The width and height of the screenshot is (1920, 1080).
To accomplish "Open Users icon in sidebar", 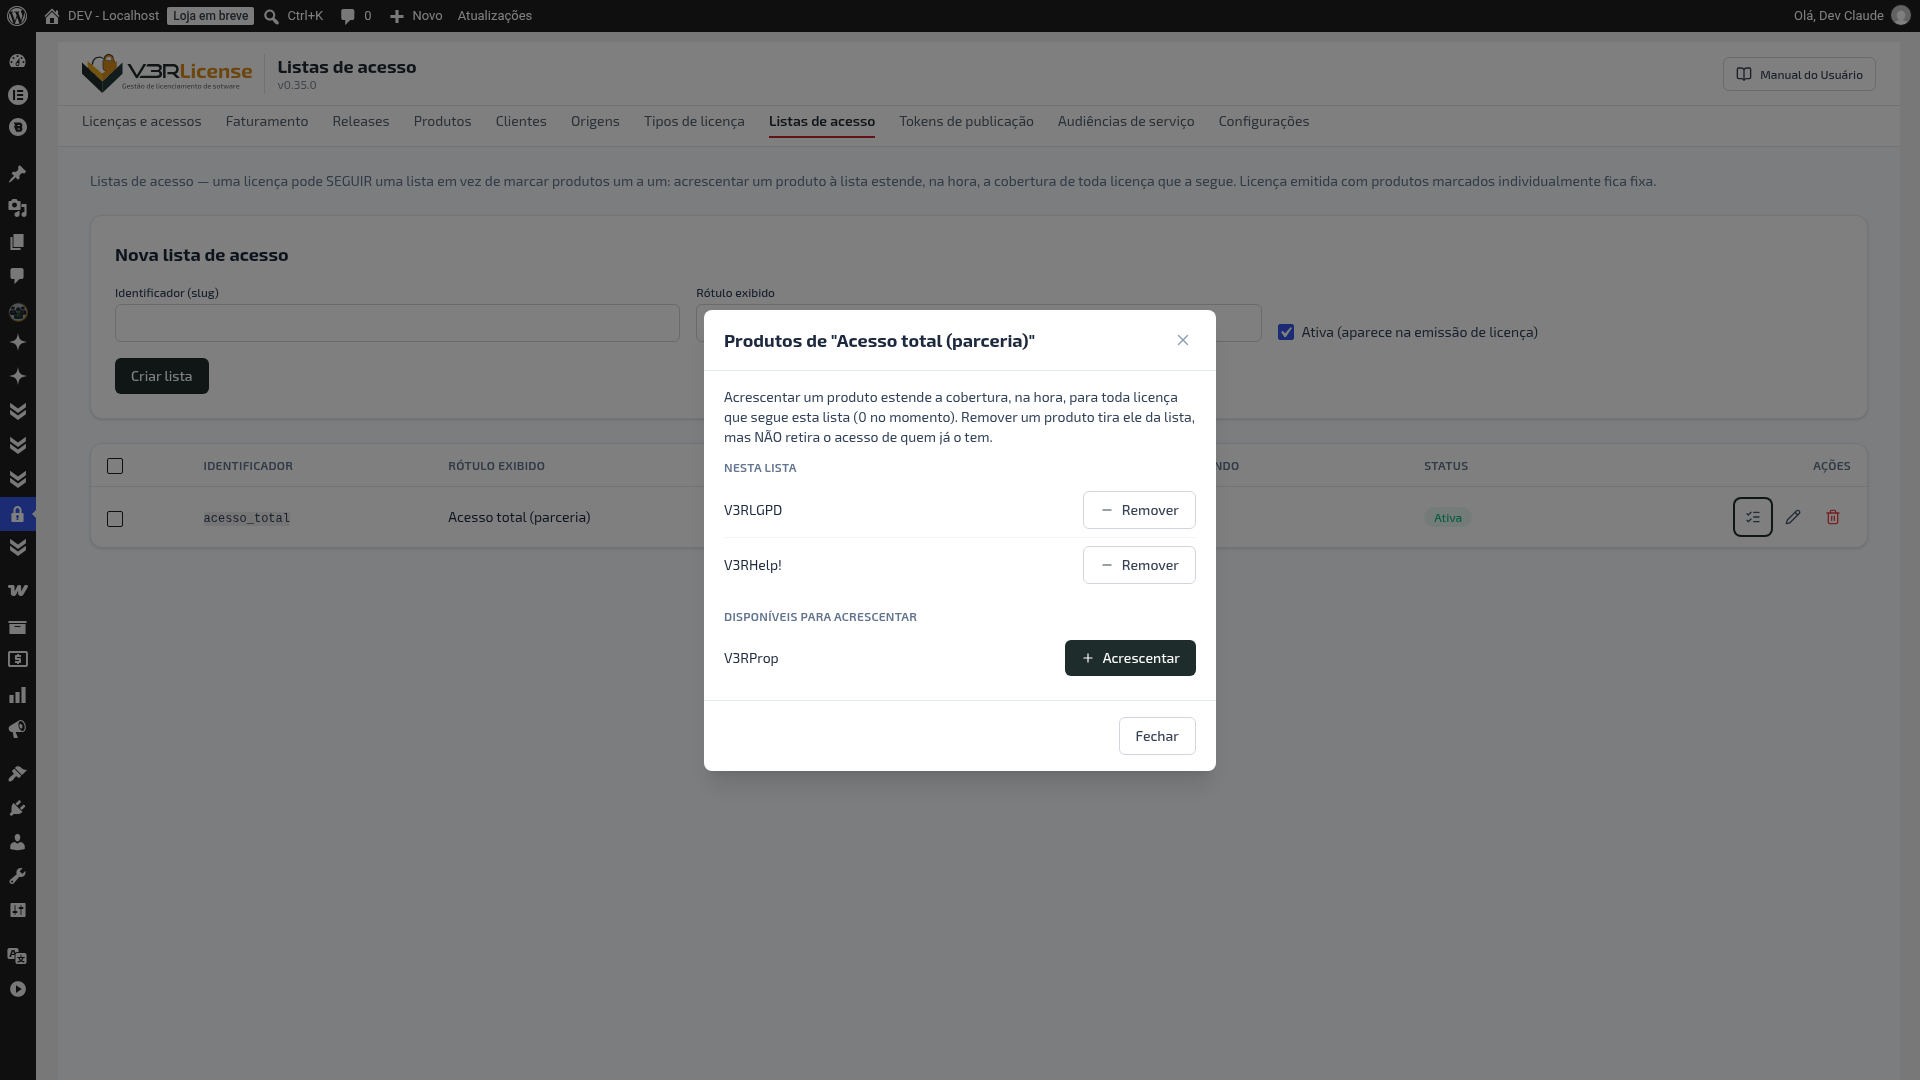I will pos(17,842).
